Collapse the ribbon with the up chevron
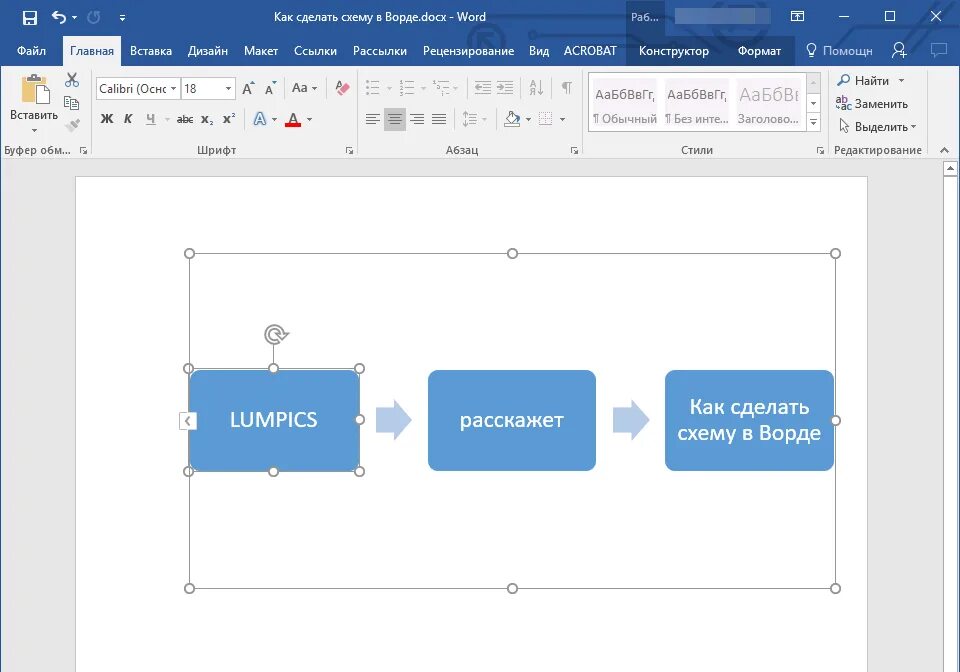The height and width of the screenshot is (672, 960). click(x=944, y=150)
